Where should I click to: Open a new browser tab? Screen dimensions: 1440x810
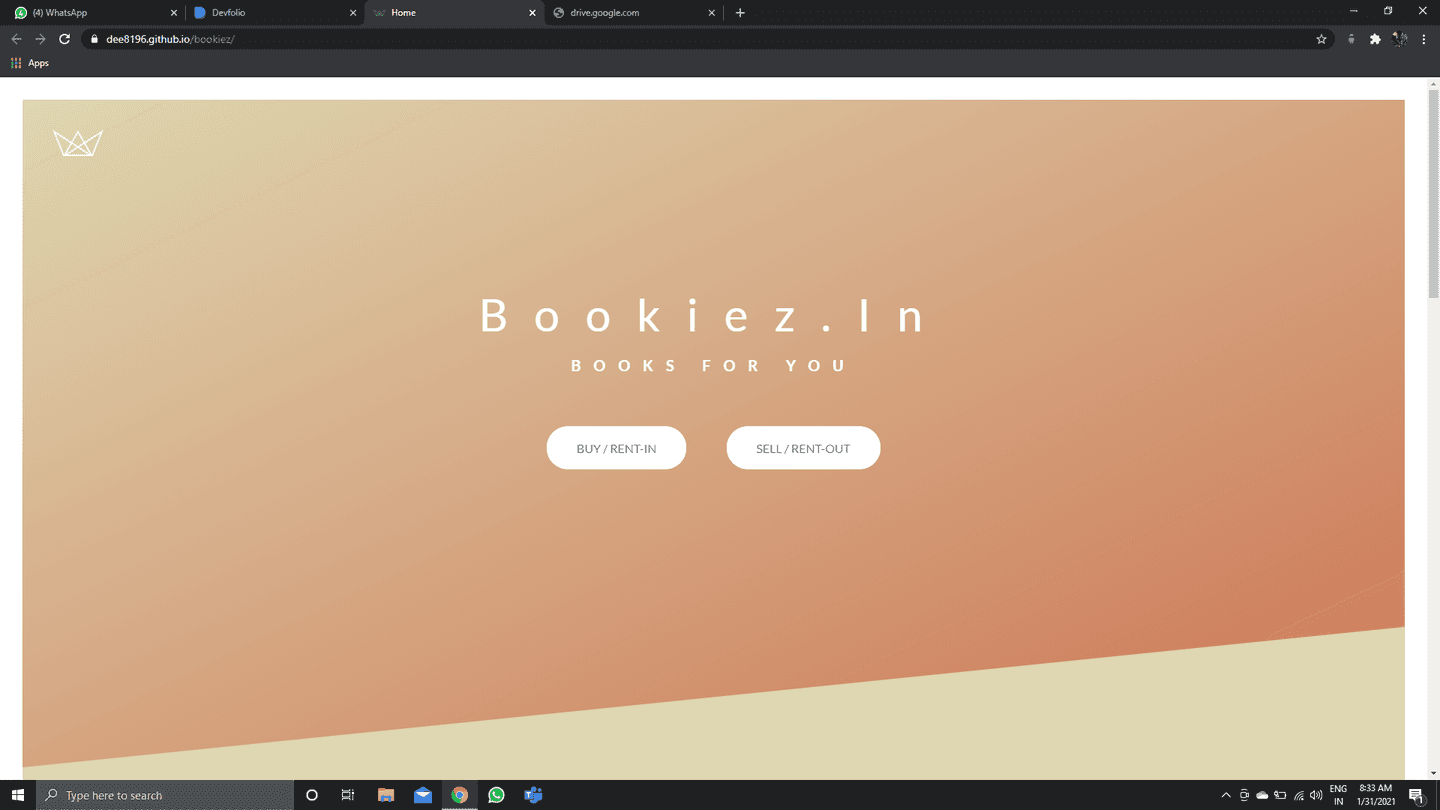(x=740, y=13)
